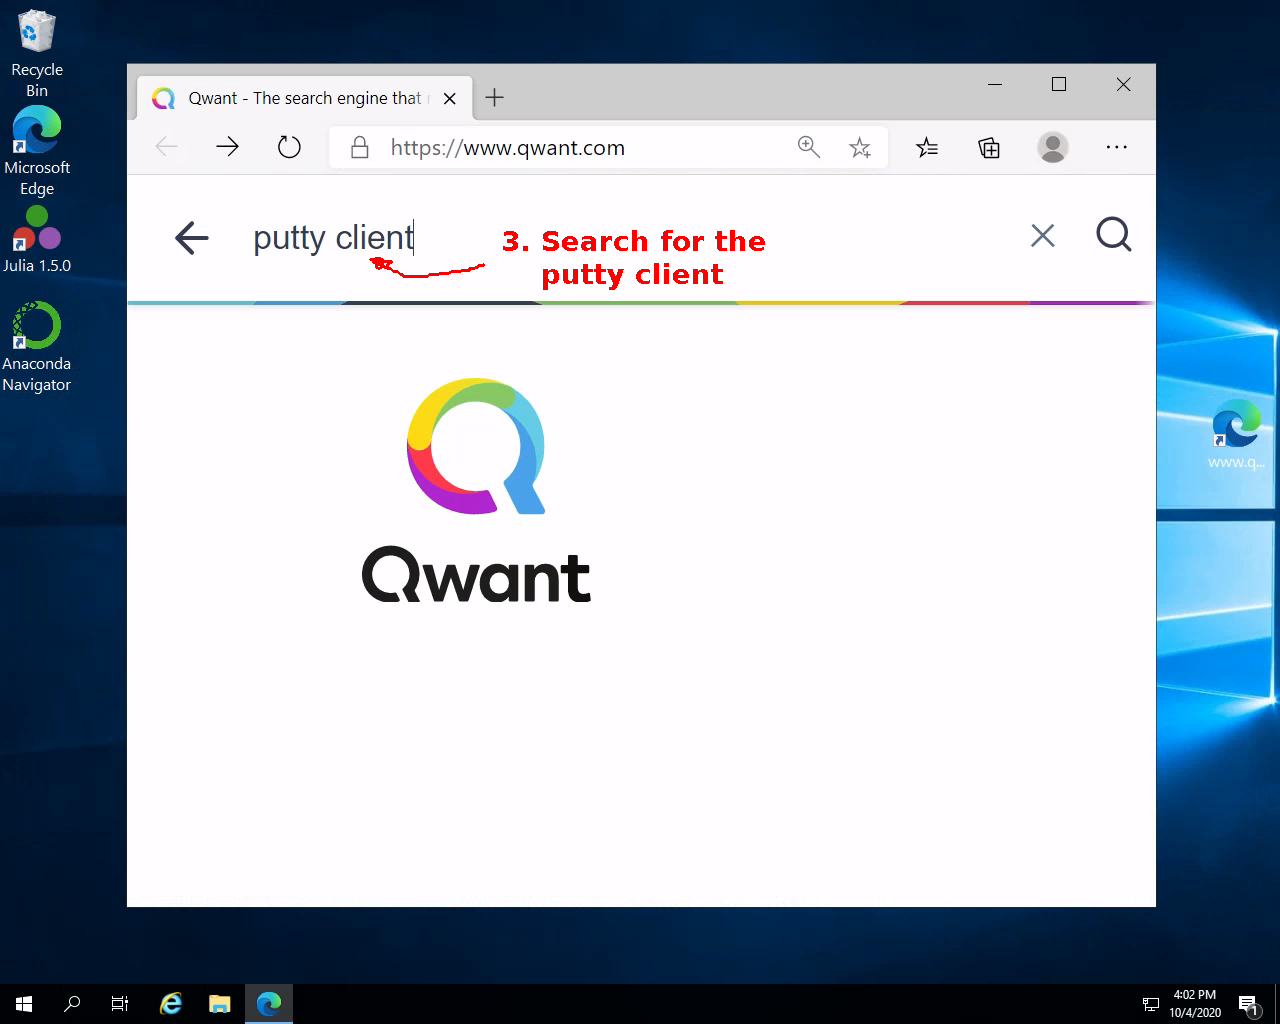
Task: Select the Recycle Bin desktop icon
Action: tap(37, 54)
